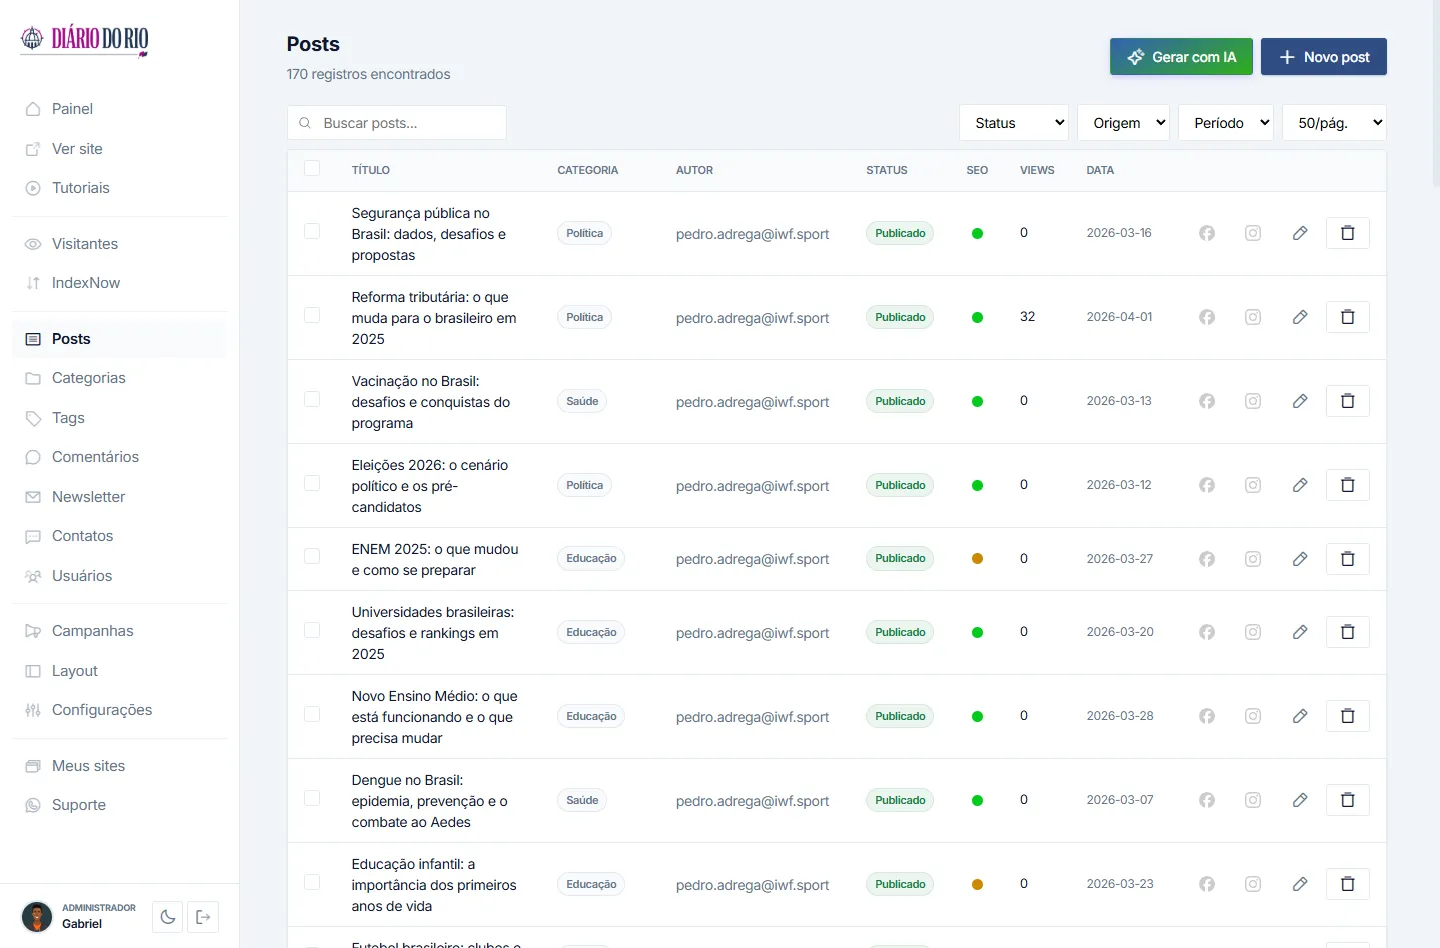This screenshot has height=948, width=1440.
Task: Select checkbox for Vacinação no Brasil post
Action: (x=312, y=400)
